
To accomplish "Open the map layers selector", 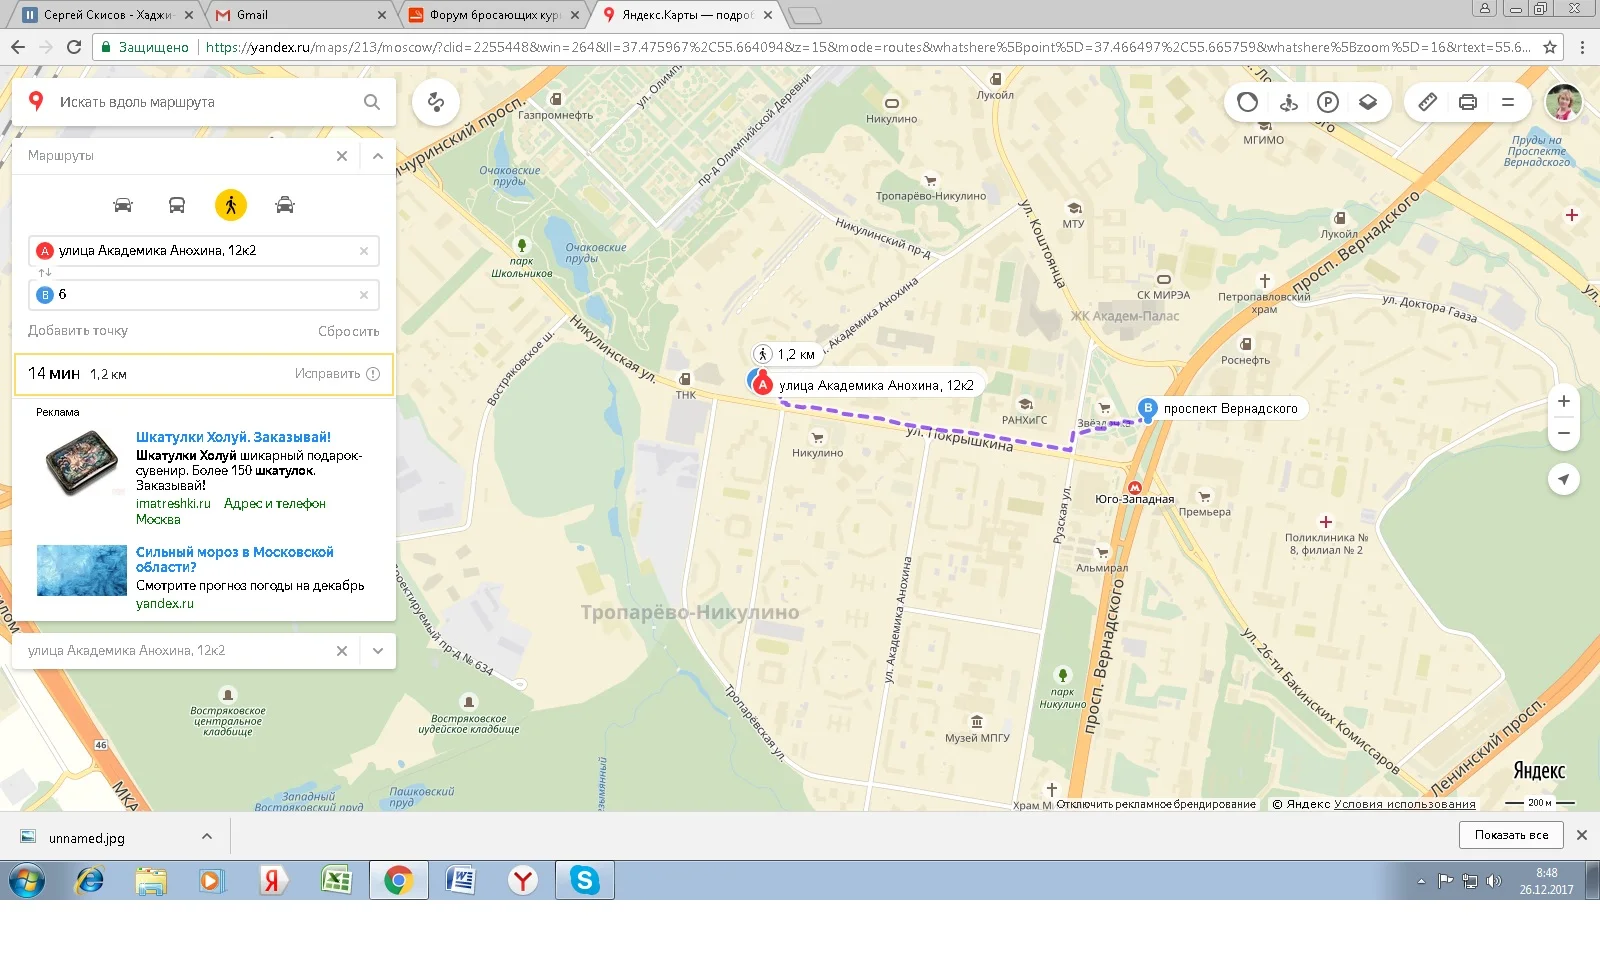I will point(1368,102).
